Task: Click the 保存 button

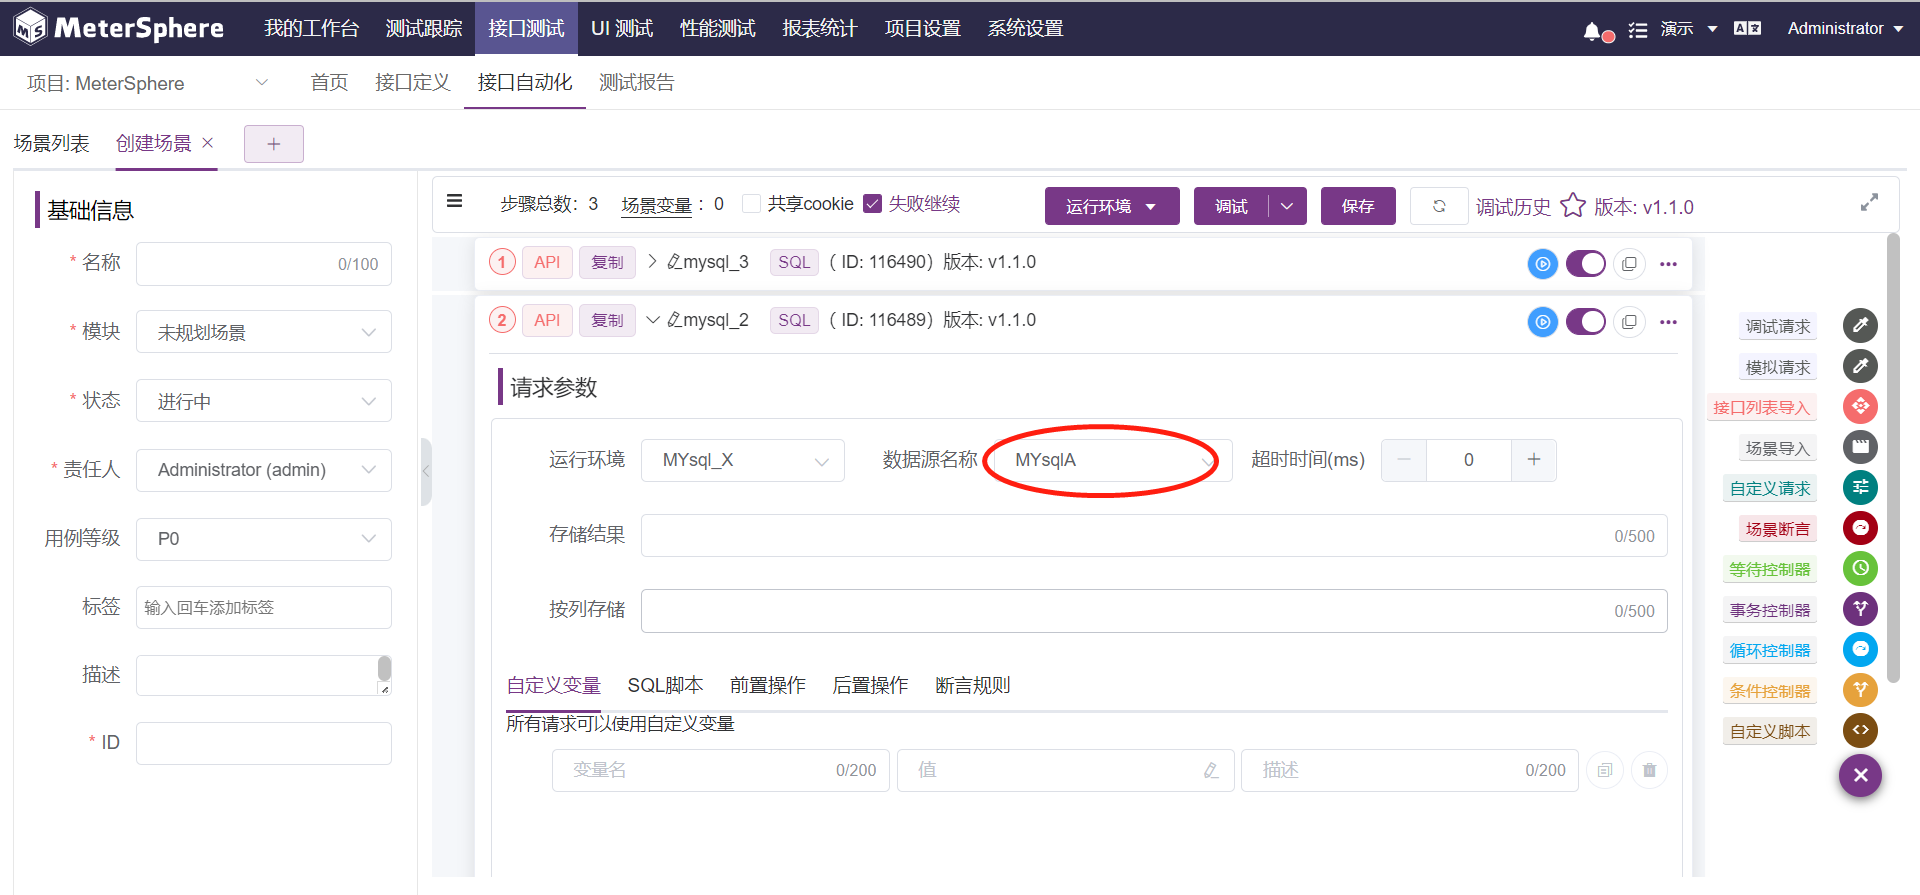Action: click(x=1358, y=206)
